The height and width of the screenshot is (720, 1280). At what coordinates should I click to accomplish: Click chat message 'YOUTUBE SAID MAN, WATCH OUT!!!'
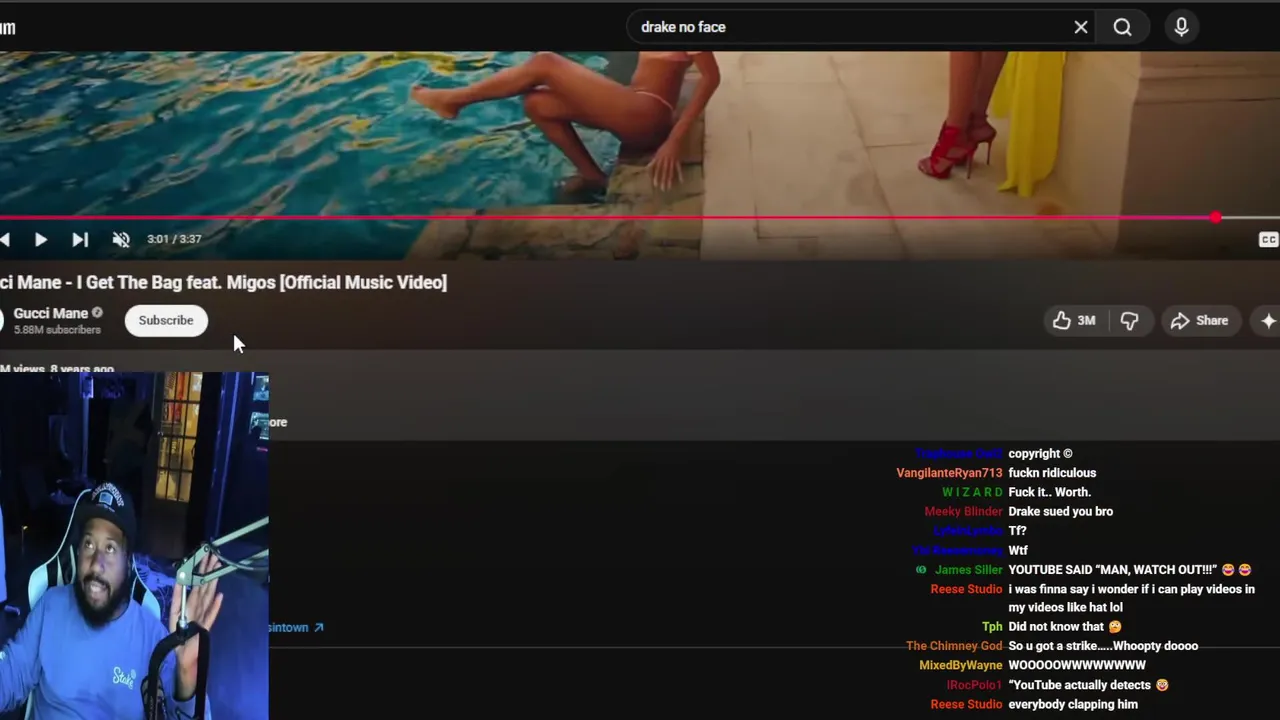[1130, 570]
